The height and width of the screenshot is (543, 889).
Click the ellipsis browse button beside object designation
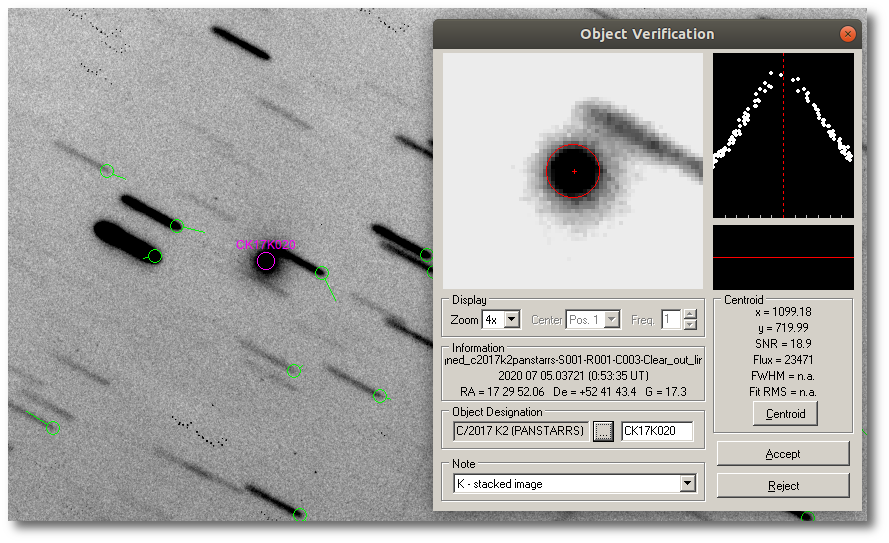coord(603,431)
